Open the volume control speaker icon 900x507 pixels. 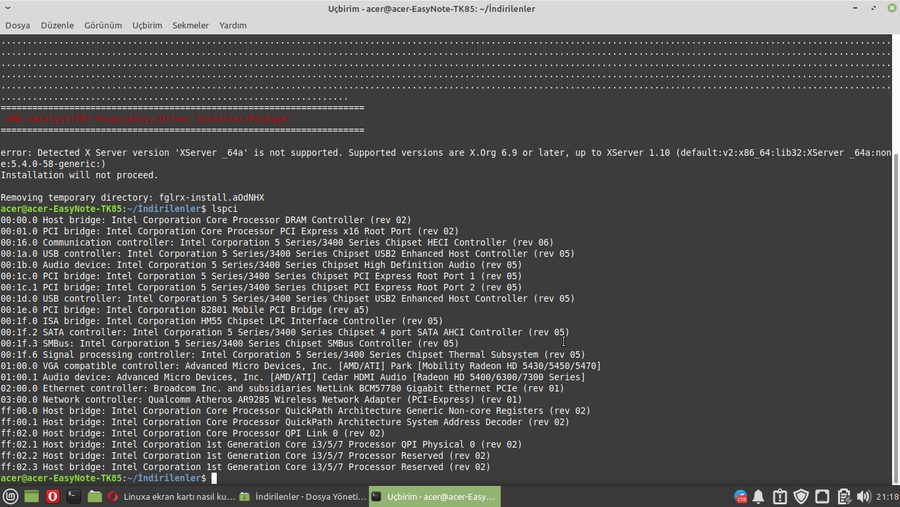[x=863, y=497]
